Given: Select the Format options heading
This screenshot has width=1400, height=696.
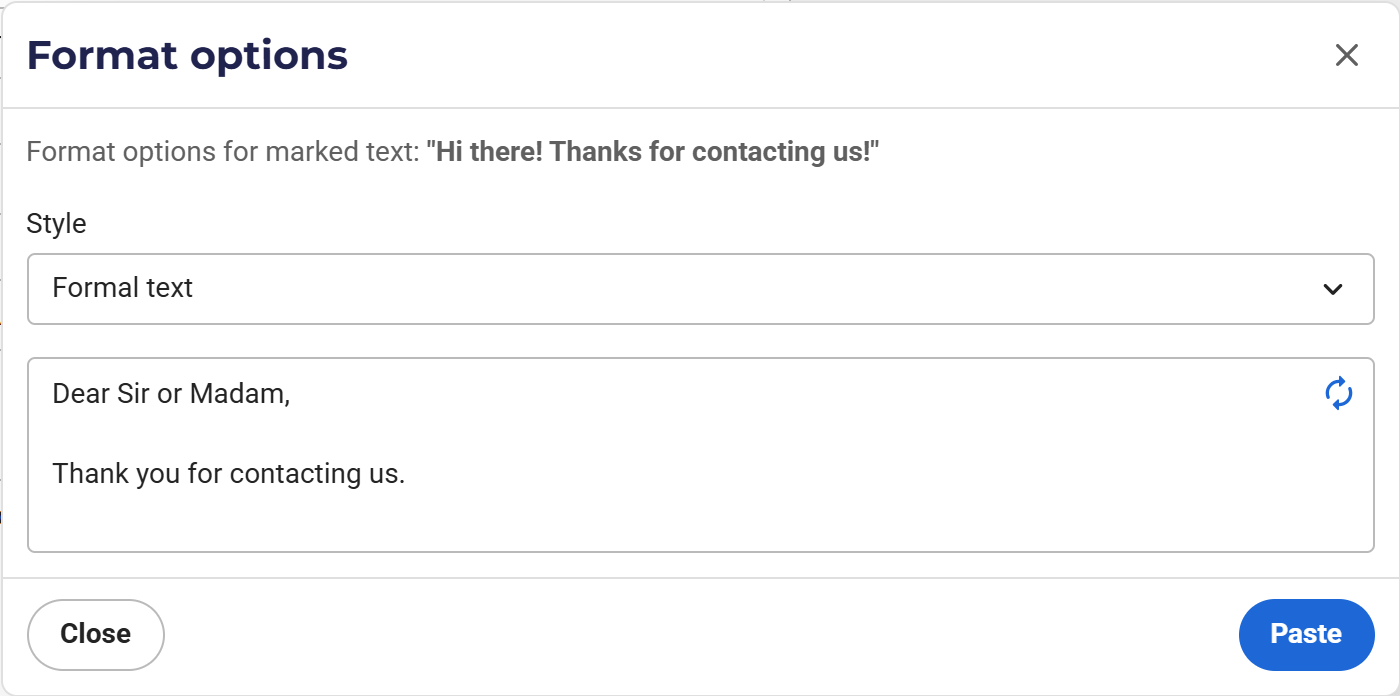Looking at the screenshot, I should click(187, 55).
